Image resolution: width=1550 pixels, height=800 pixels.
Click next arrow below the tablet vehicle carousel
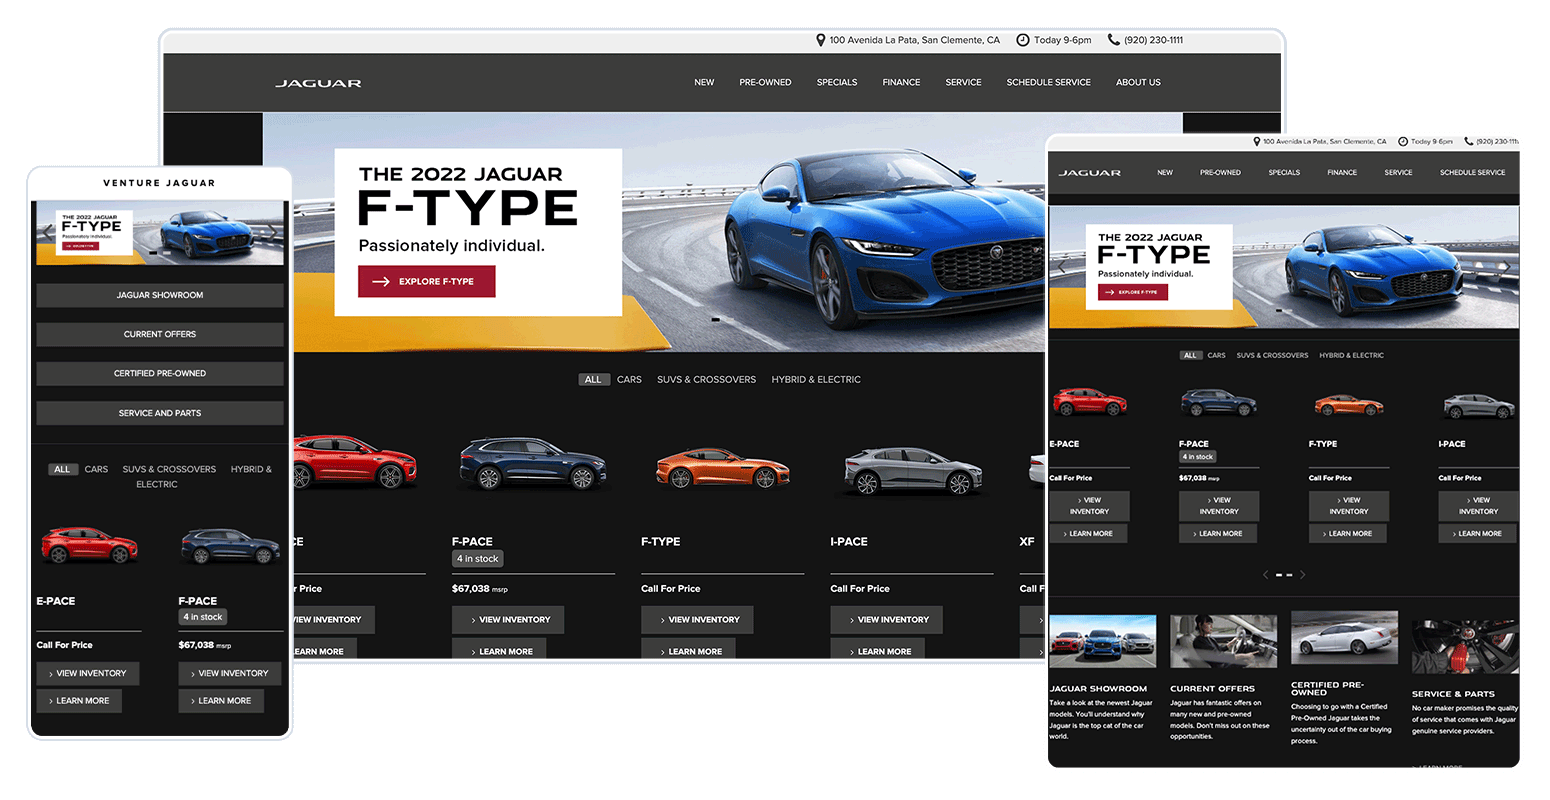click(x=1303, y=575)
